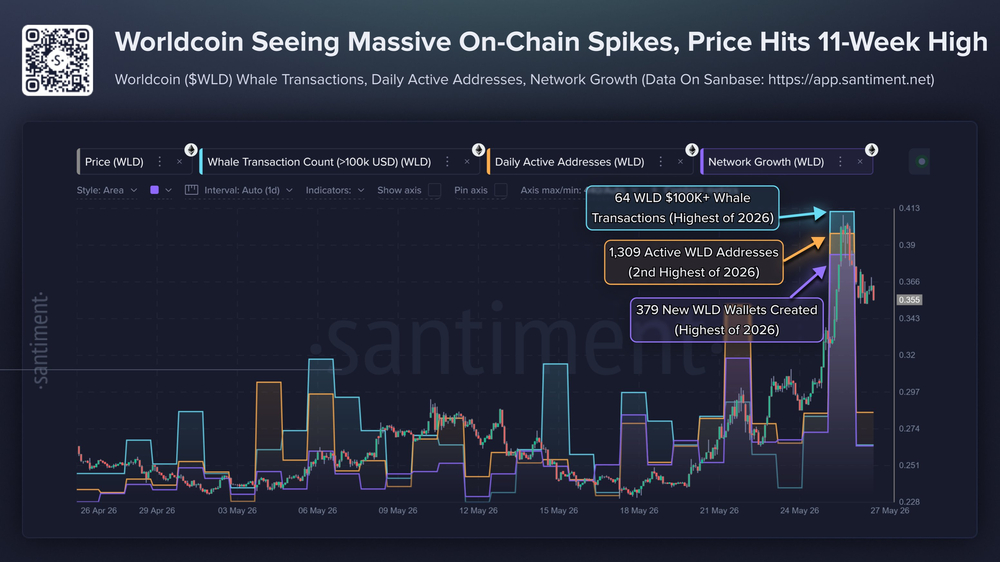Viewport: 1000px width, 562px height.
Task: Click the Ethereum badge on Network Growth
Action: 871,150
